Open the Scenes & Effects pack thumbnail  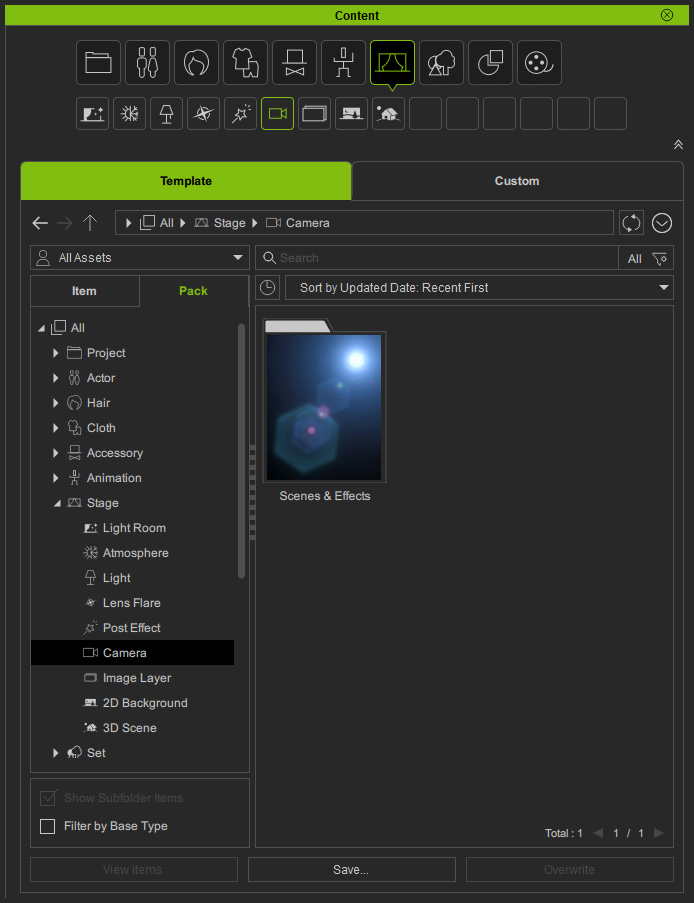(324, 403)
